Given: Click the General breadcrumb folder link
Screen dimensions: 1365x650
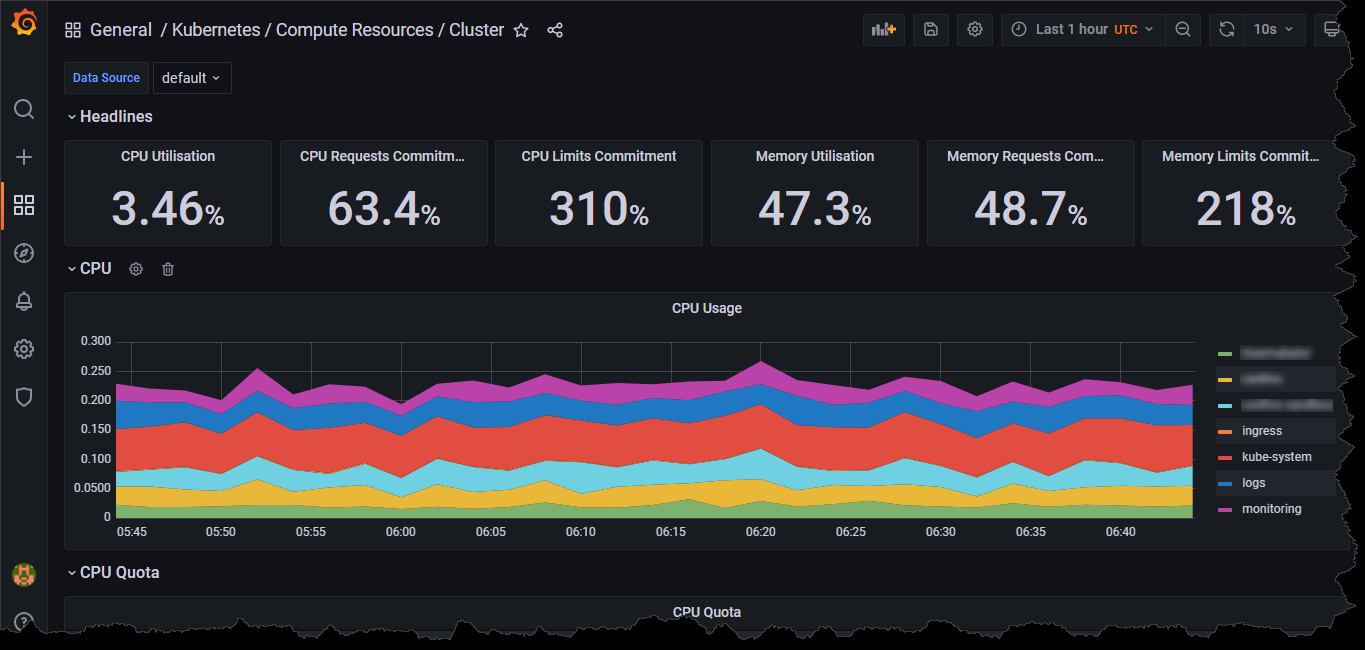Looking at the screenshot, I should [121, 30].
